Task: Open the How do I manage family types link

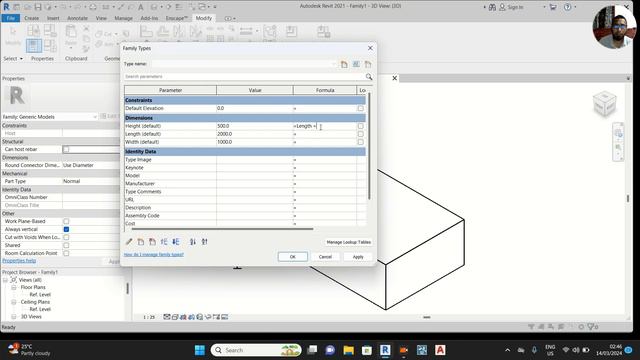Action: coord(154,254)
